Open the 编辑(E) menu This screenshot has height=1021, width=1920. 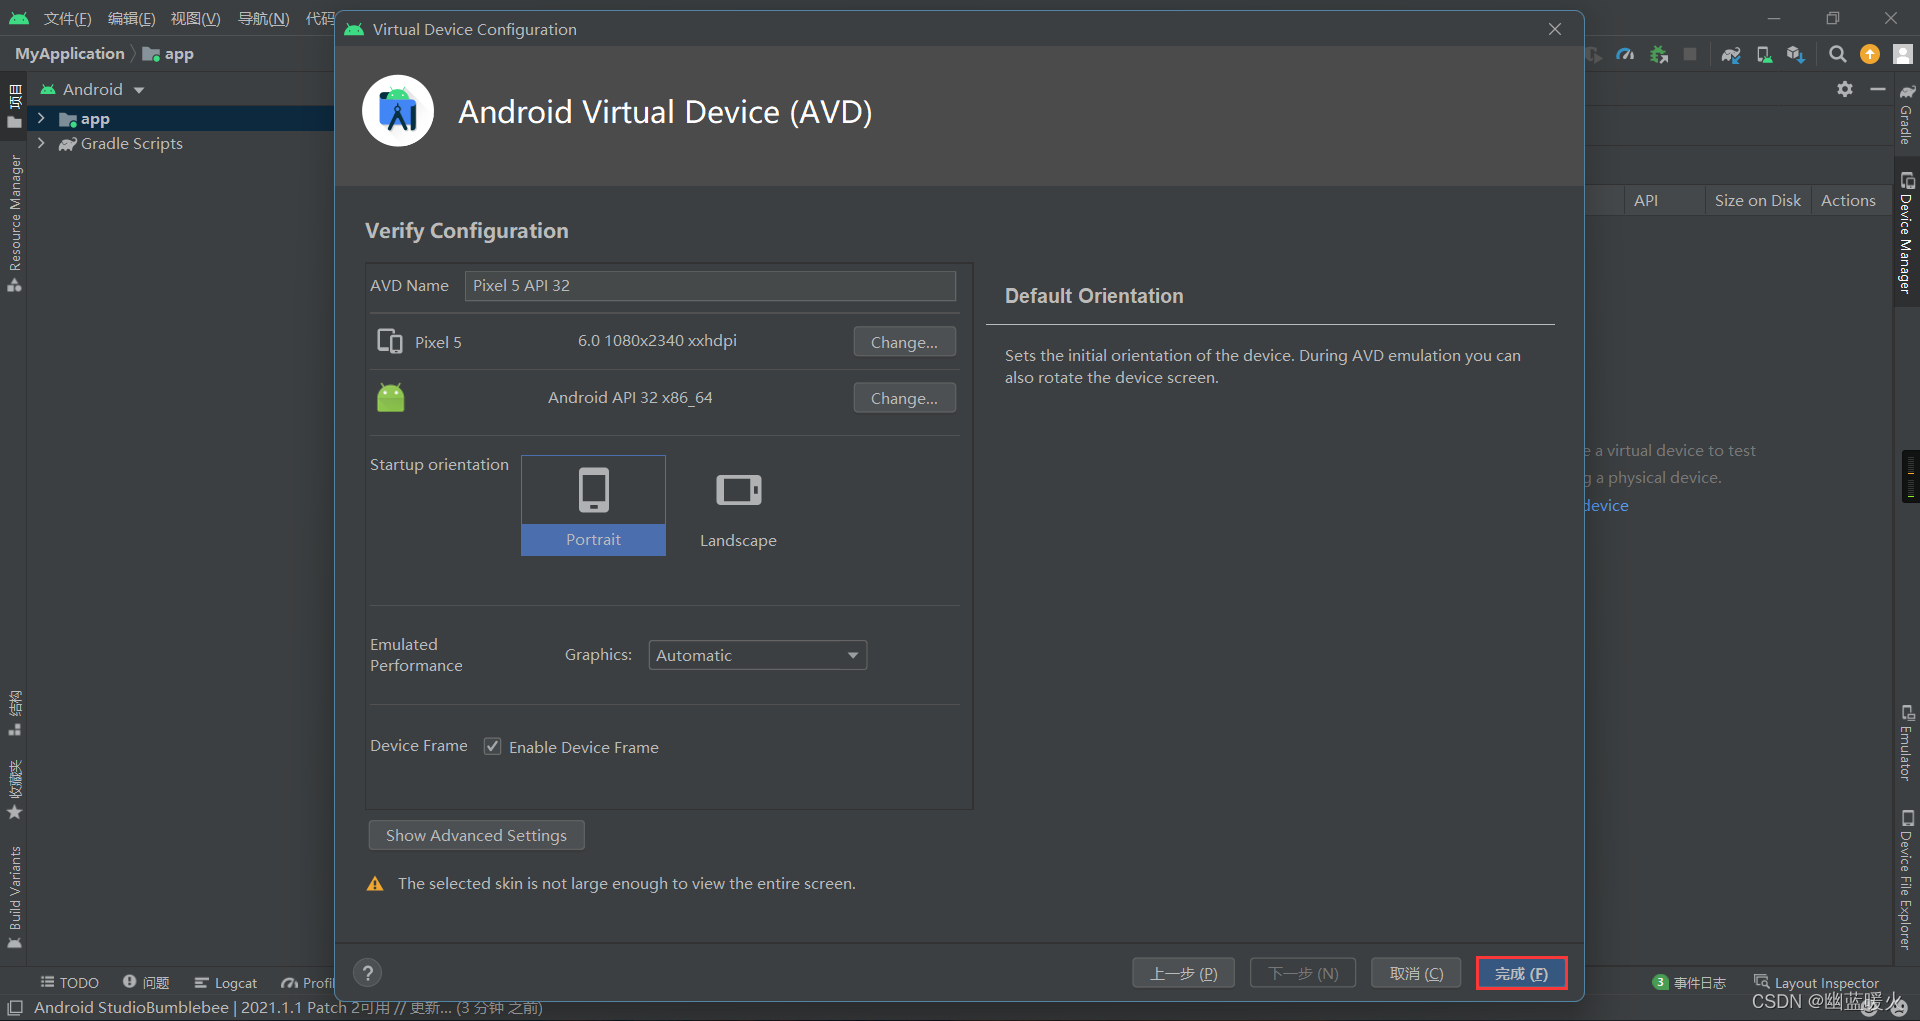coord(131,18)
